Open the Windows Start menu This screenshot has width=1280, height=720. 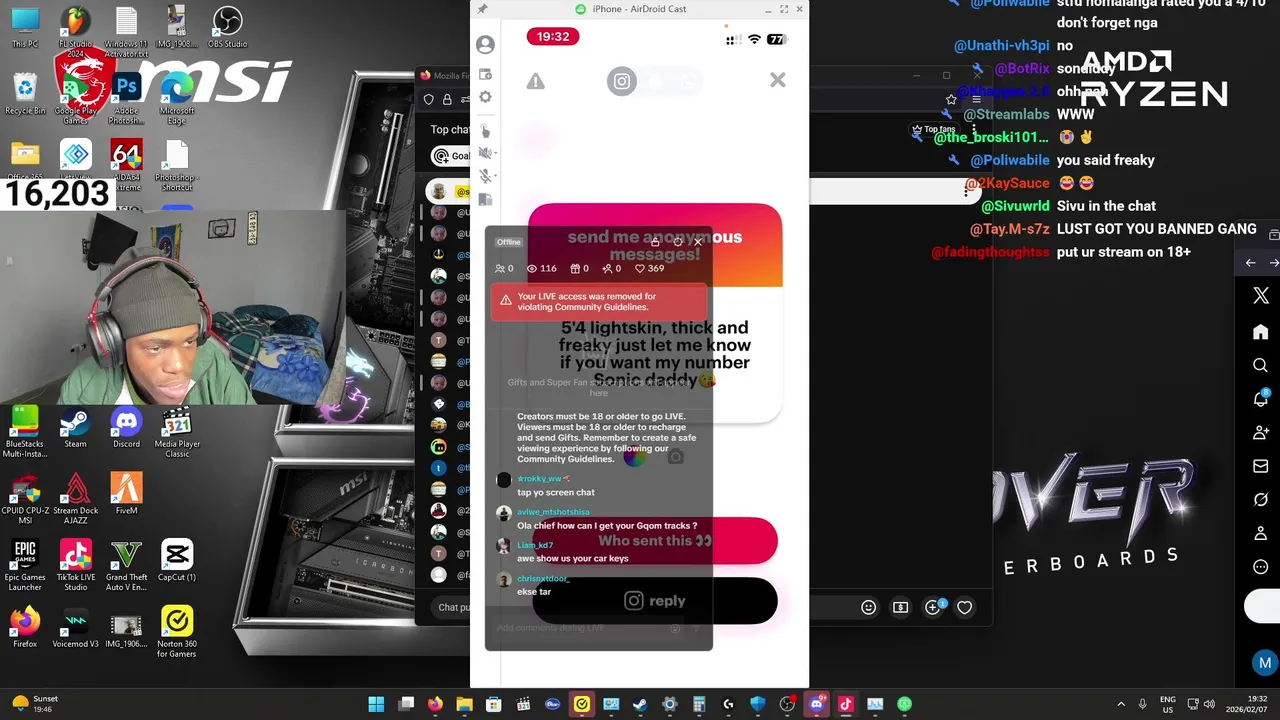[x=376, y=704]
